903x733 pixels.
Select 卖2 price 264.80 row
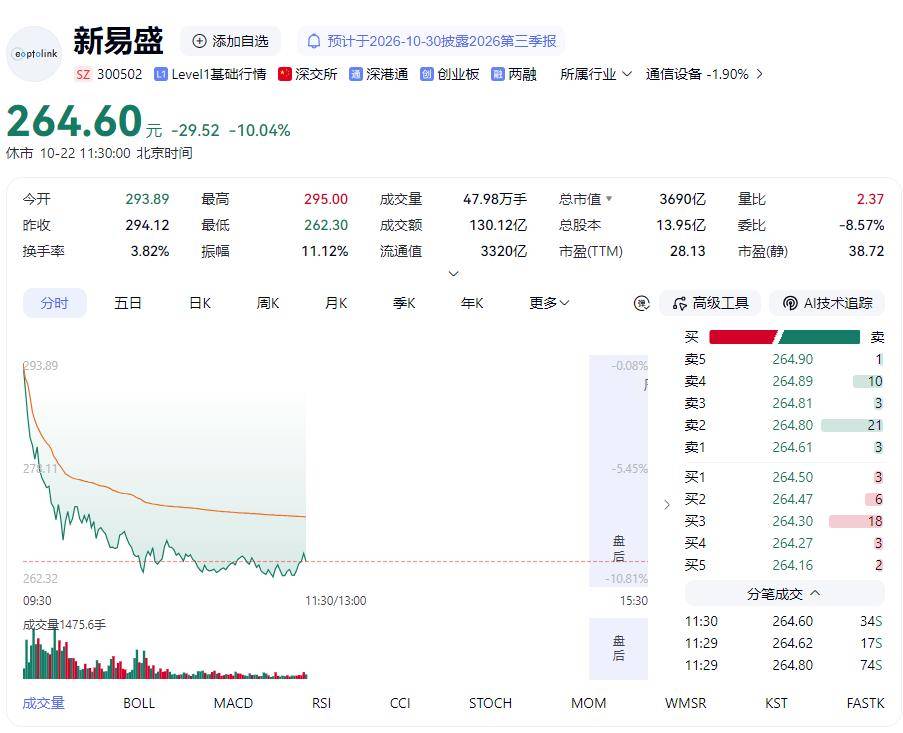[784, 426]
